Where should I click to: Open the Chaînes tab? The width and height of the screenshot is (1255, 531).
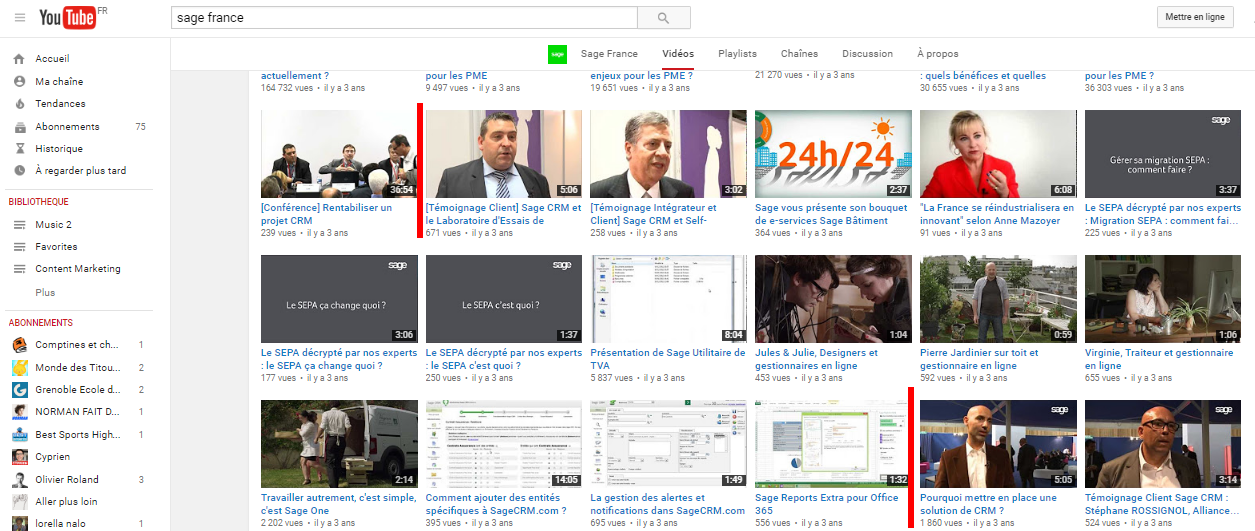[x=799, y=54]
